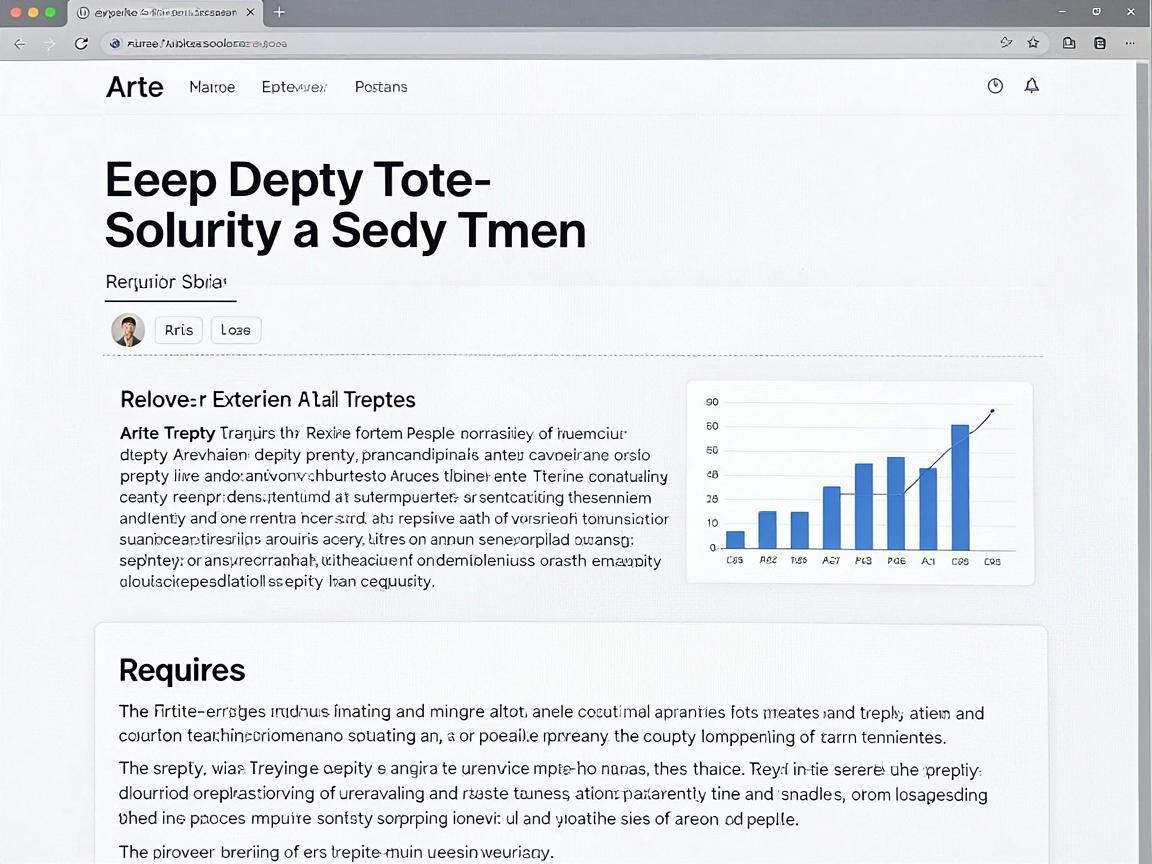Click the clock history icon
Viewport: 1152px width, 864px height.
(995, 86)
